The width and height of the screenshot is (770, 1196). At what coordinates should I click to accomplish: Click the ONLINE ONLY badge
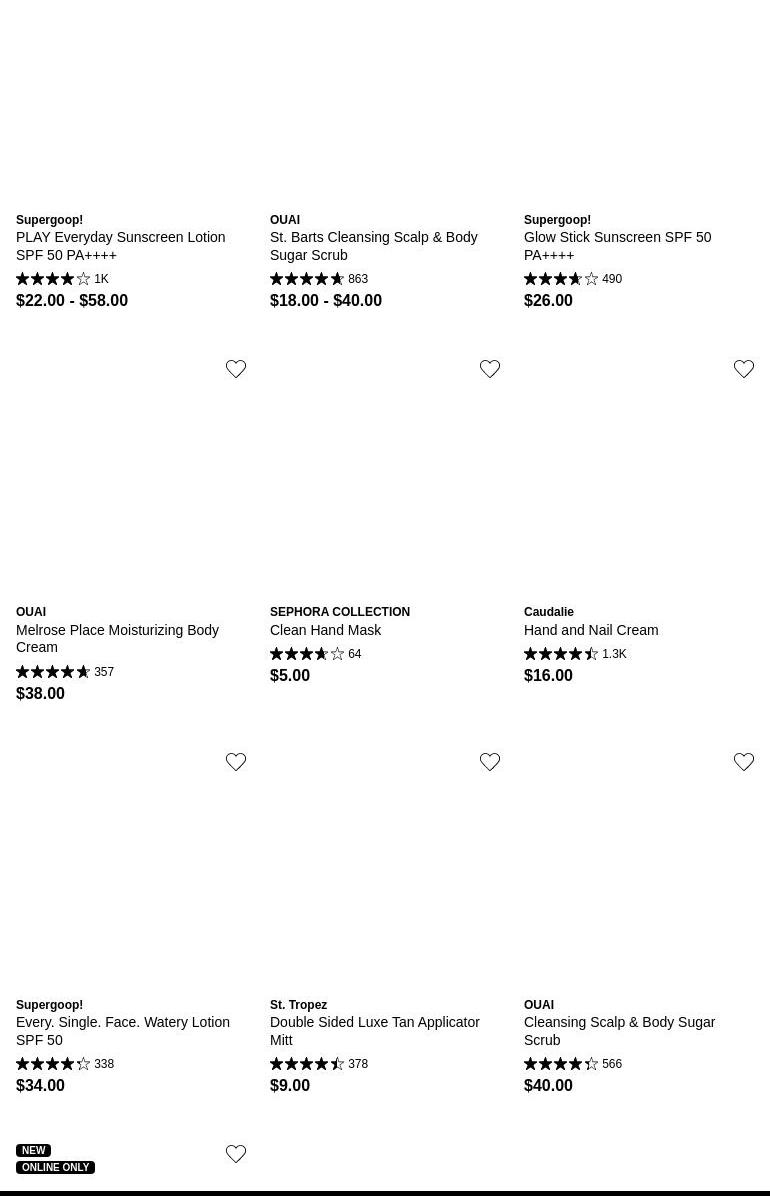point(55,1167)
